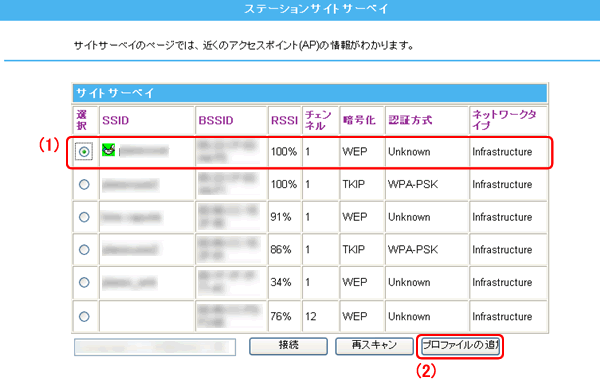Pick the radio button for the 34% RSSI network
Screen dimensions: 600x383
pos(84,282)
